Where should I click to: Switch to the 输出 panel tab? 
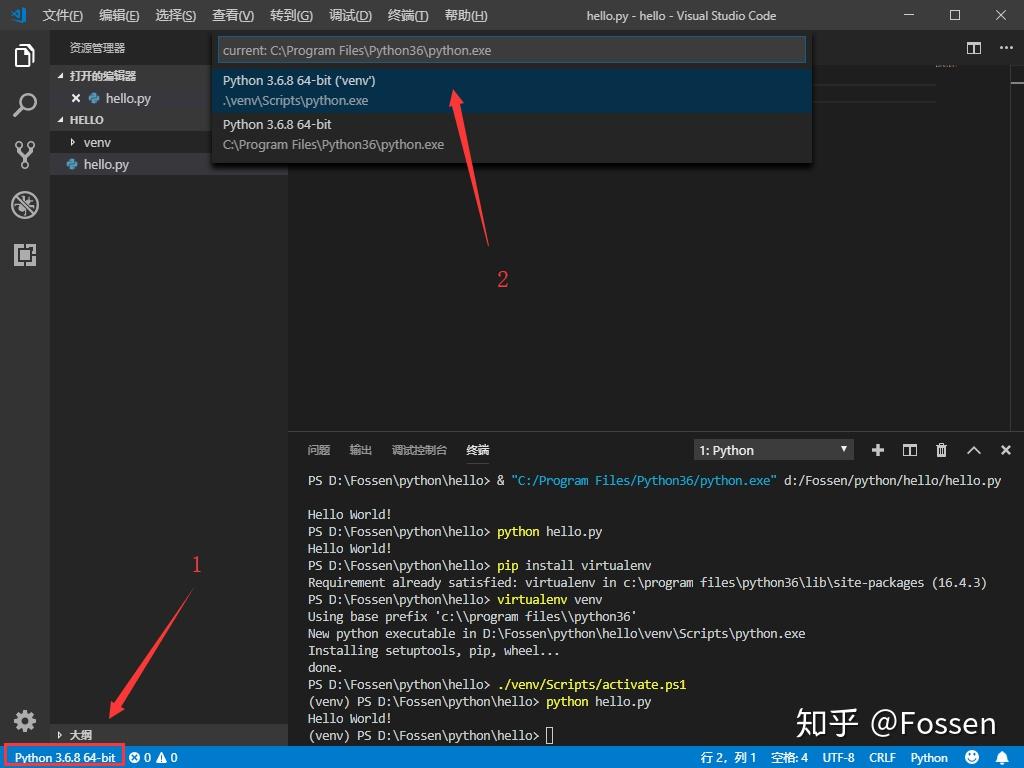360,449
